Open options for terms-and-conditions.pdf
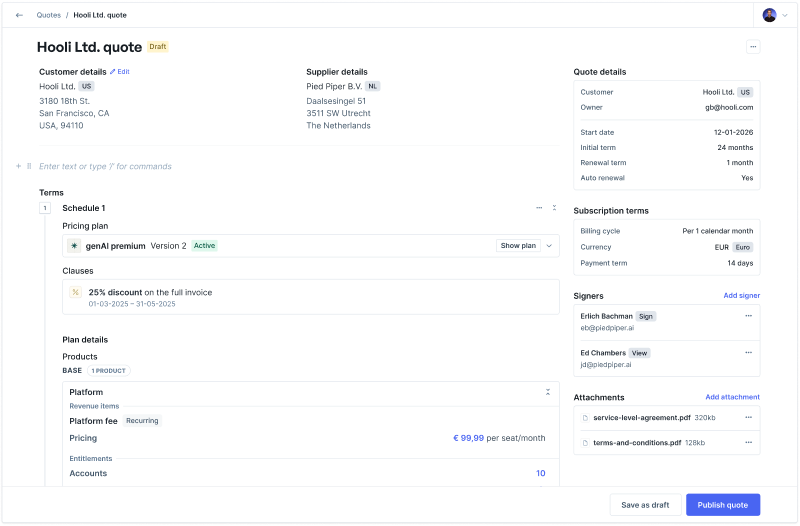 [x=748, y=442]
